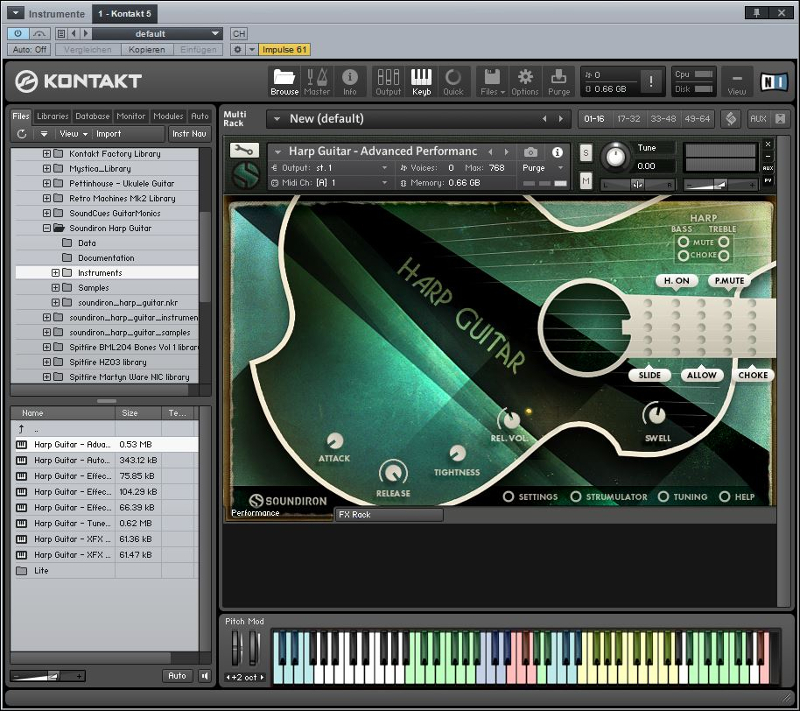Click the Pitch wheel

(x=235, y=648)
